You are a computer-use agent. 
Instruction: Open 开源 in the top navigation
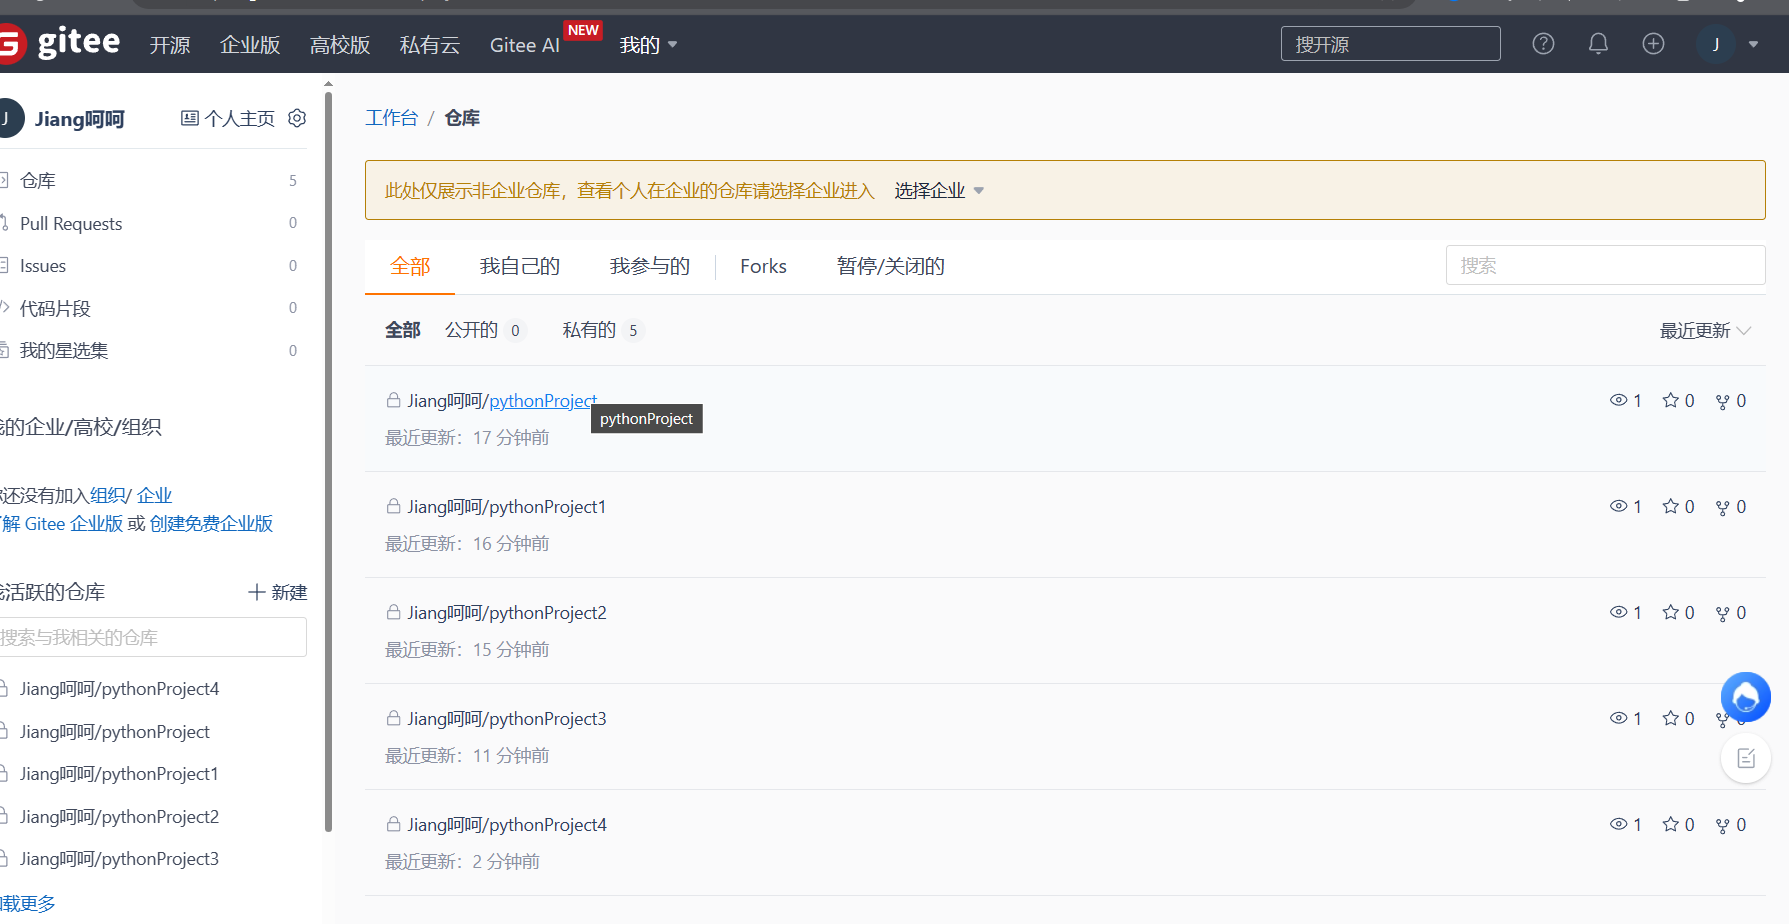click(x=170, y=45)
